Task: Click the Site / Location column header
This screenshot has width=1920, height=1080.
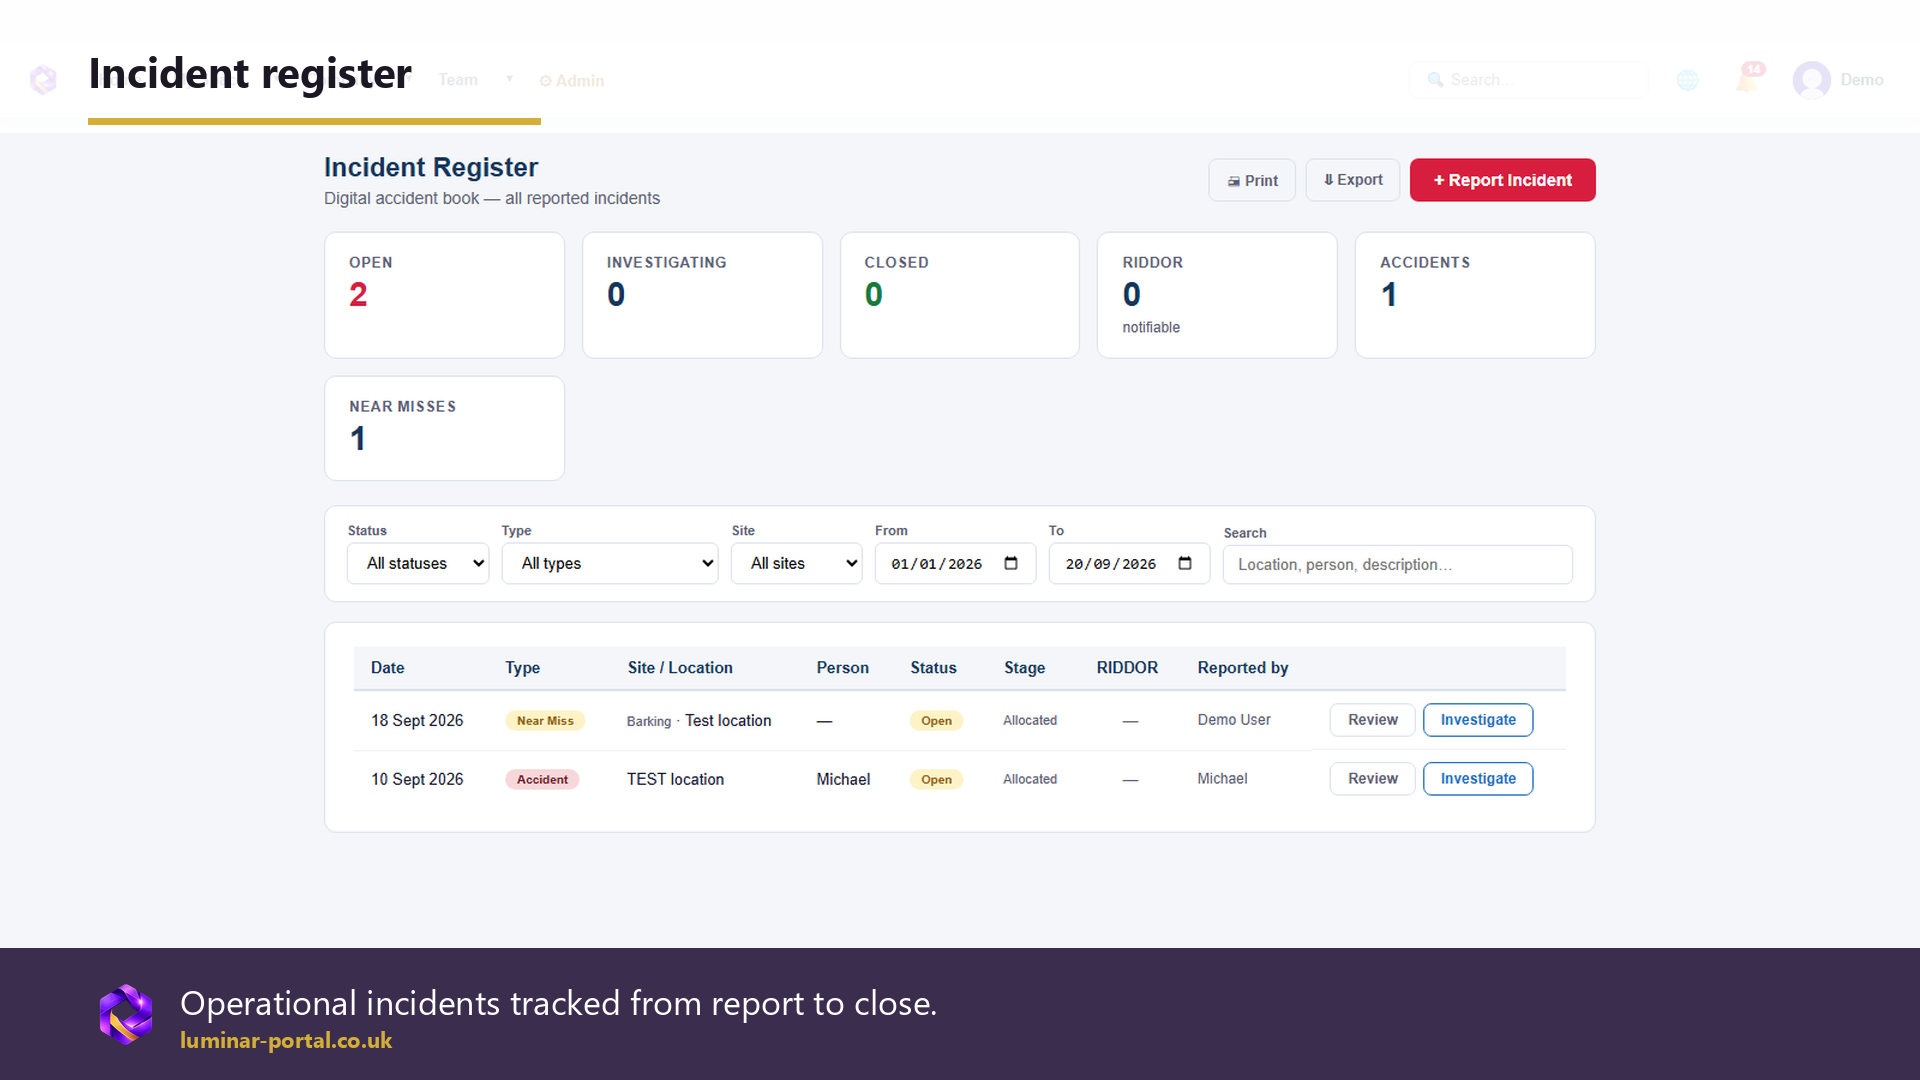Action: click(x=680, y=668)
